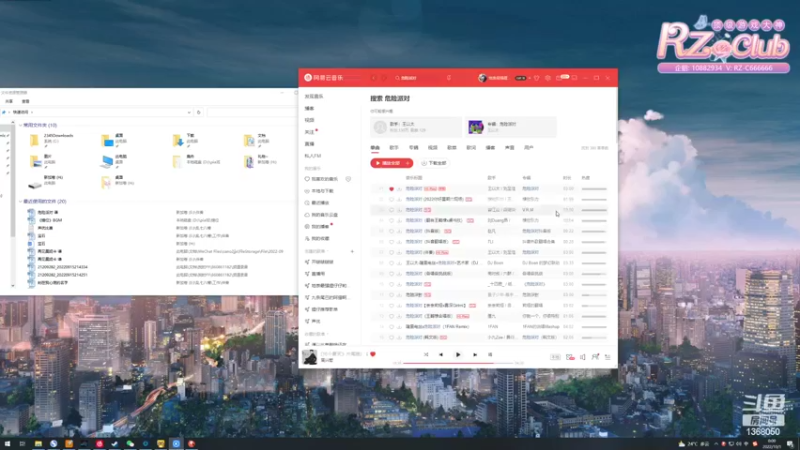Switch to the 歌词 lyrics tab

pyautogui.click(x=471, y=147)
